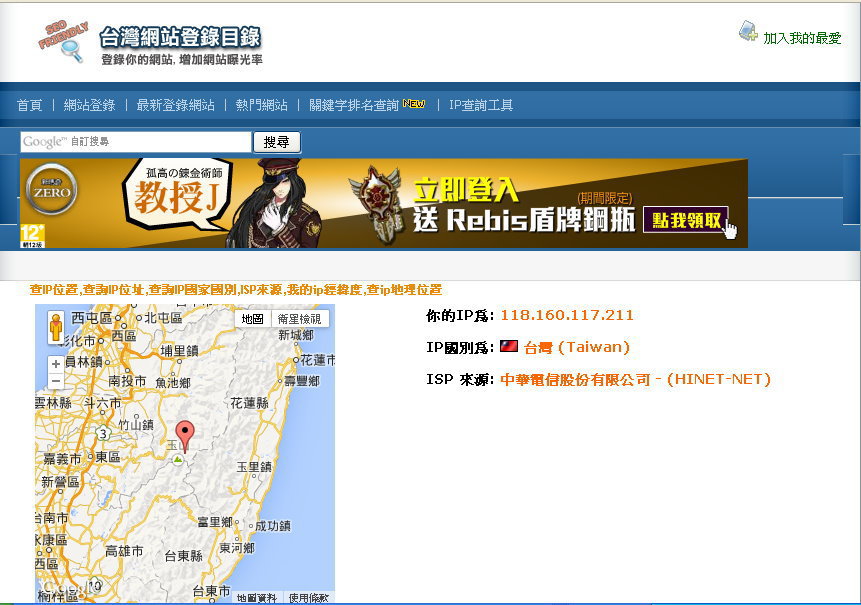861x605 pixels.
Task: Click the 點我領取 banner button
Action: tap(686, 220)
